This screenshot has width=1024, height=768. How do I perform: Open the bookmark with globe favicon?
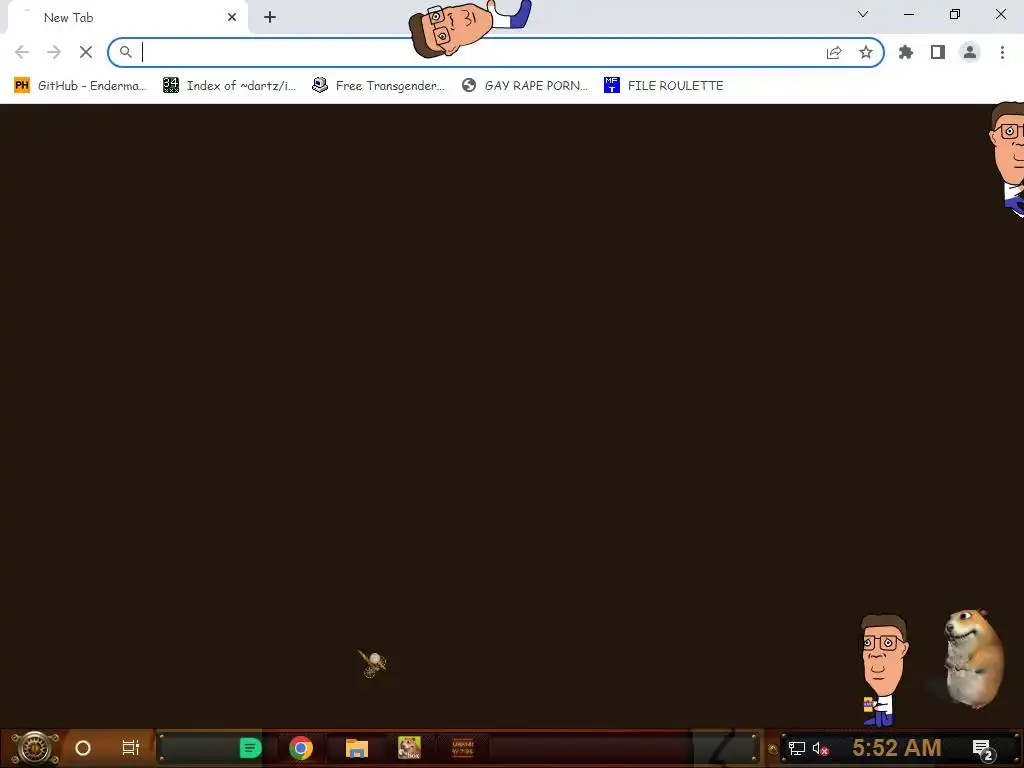pos(524,86)
